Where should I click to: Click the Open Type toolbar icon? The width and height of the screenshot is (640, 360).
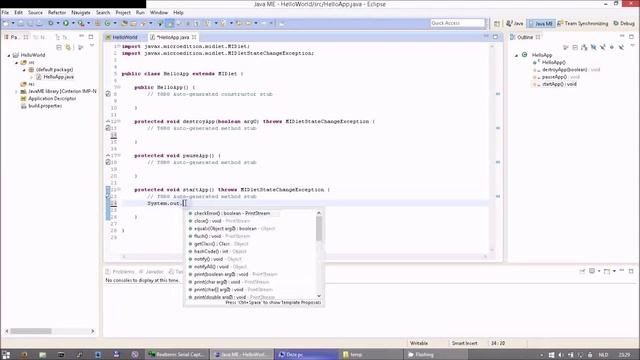click(x=124, y=23)
